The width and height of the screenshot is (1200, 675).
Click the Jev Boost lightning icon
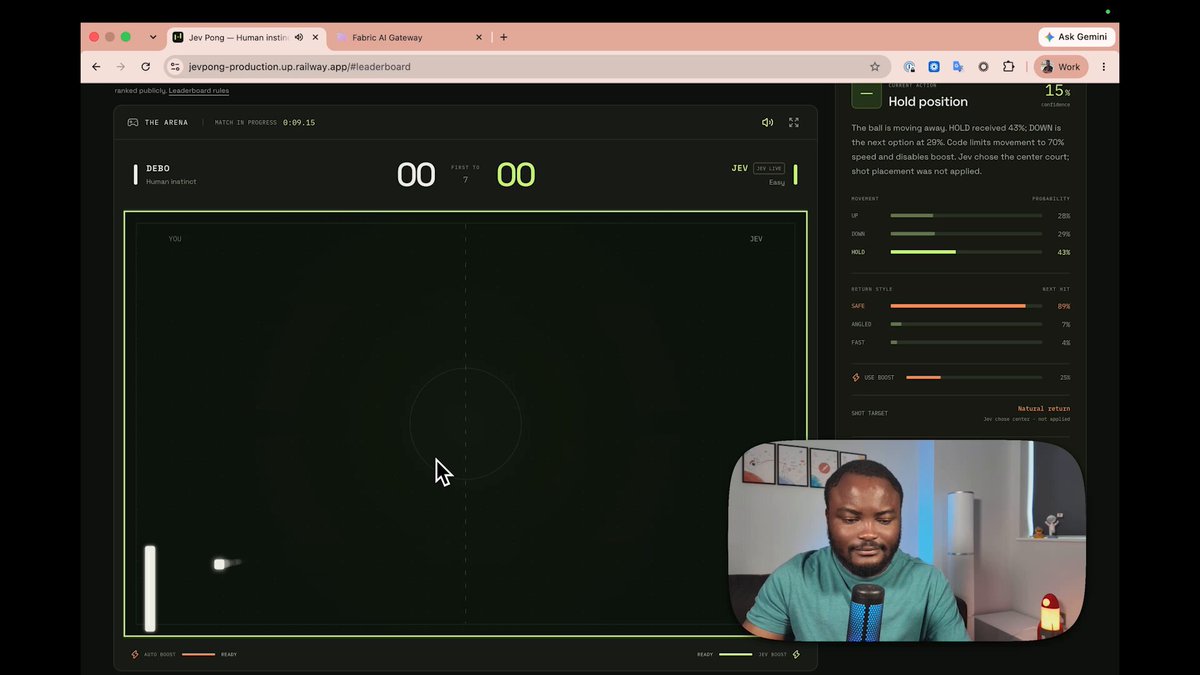[796, 654]
